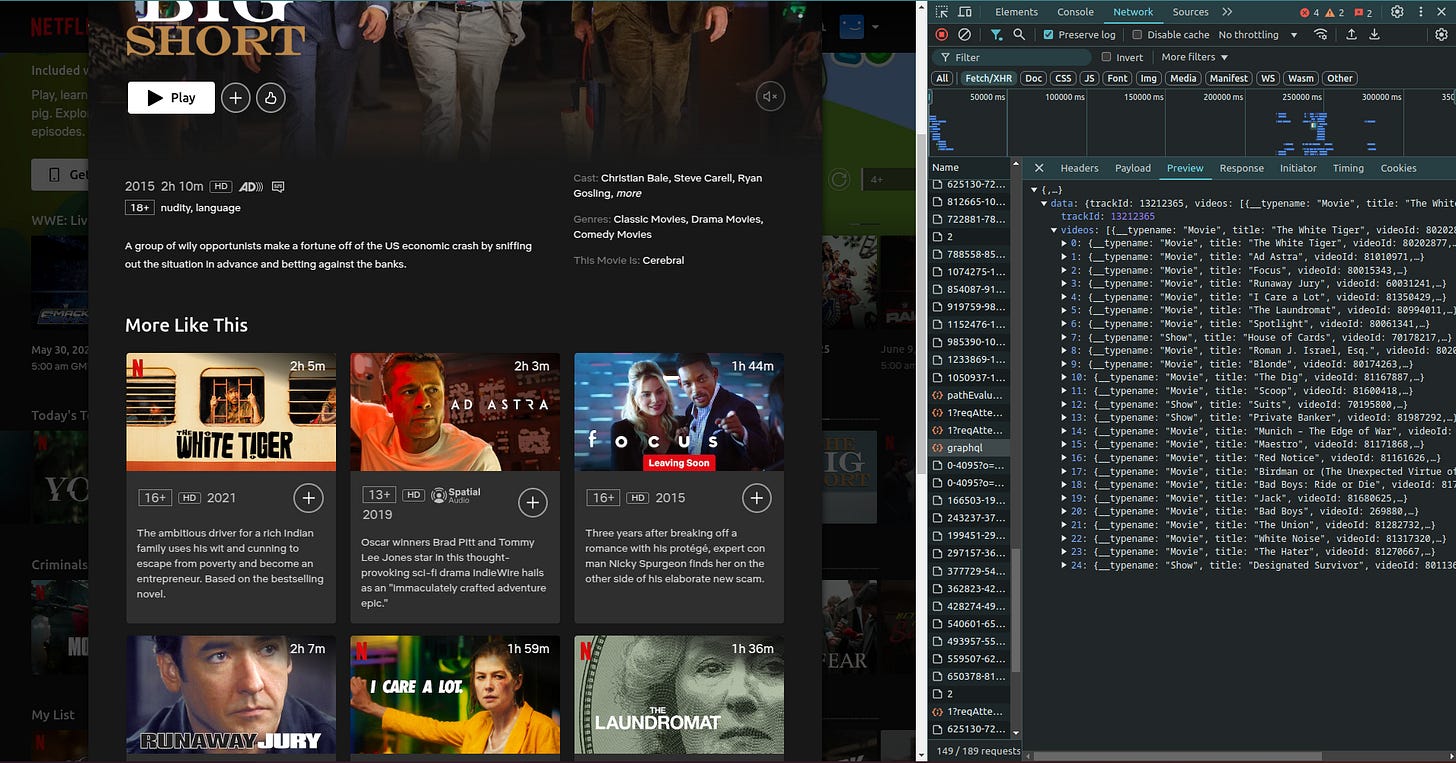Open The Laundromat thumbnail
The image size is (1456, 763).
(679, 694)
